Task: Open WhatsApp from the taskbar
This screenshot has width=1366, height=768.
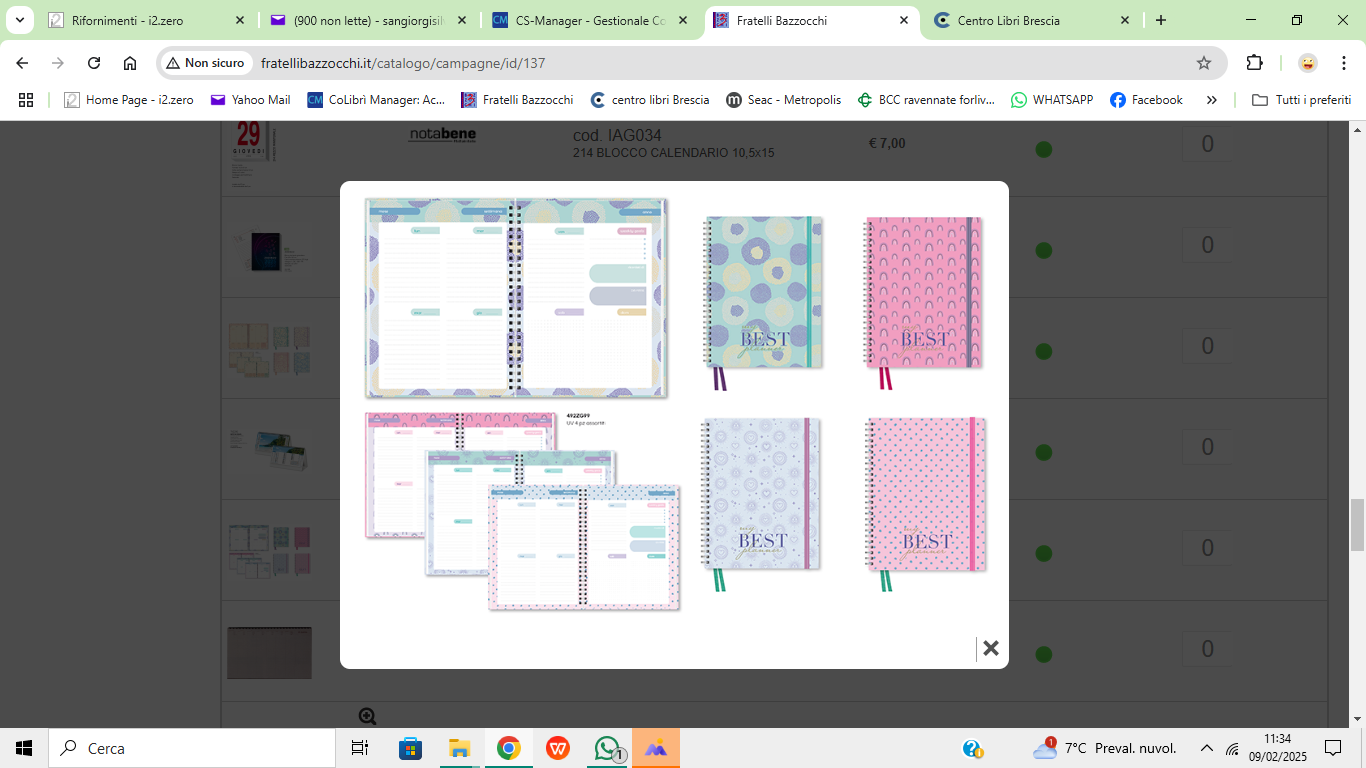Action: (607, 748)
